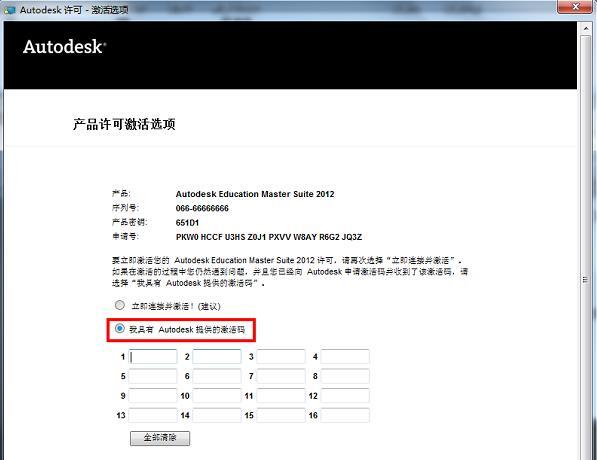The image size is (597, 460).
Task: Click the vertical scrollbar up arrow
Action: point(586,28)
